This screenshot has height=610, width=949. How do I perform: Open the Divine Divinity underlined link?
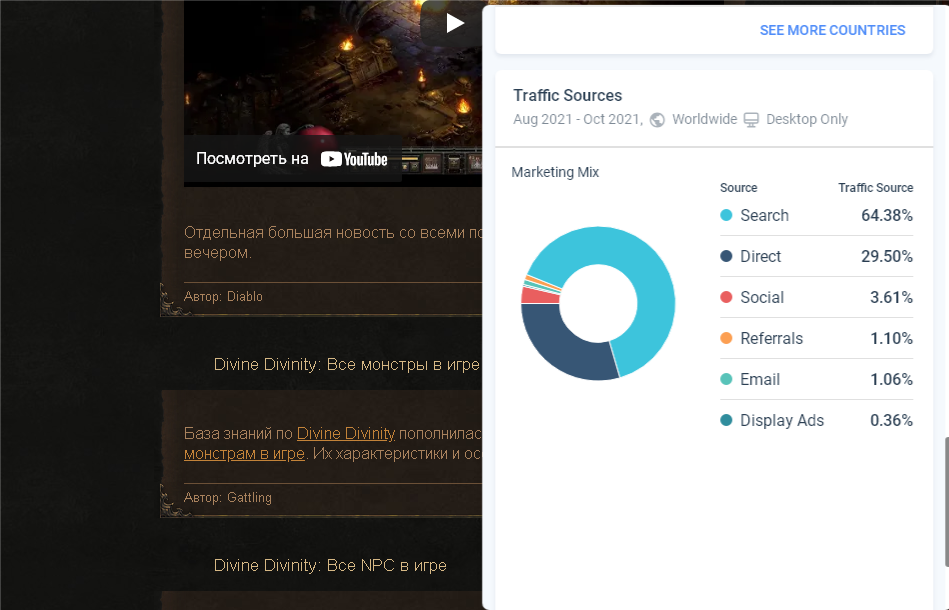(x=346, y=433)
